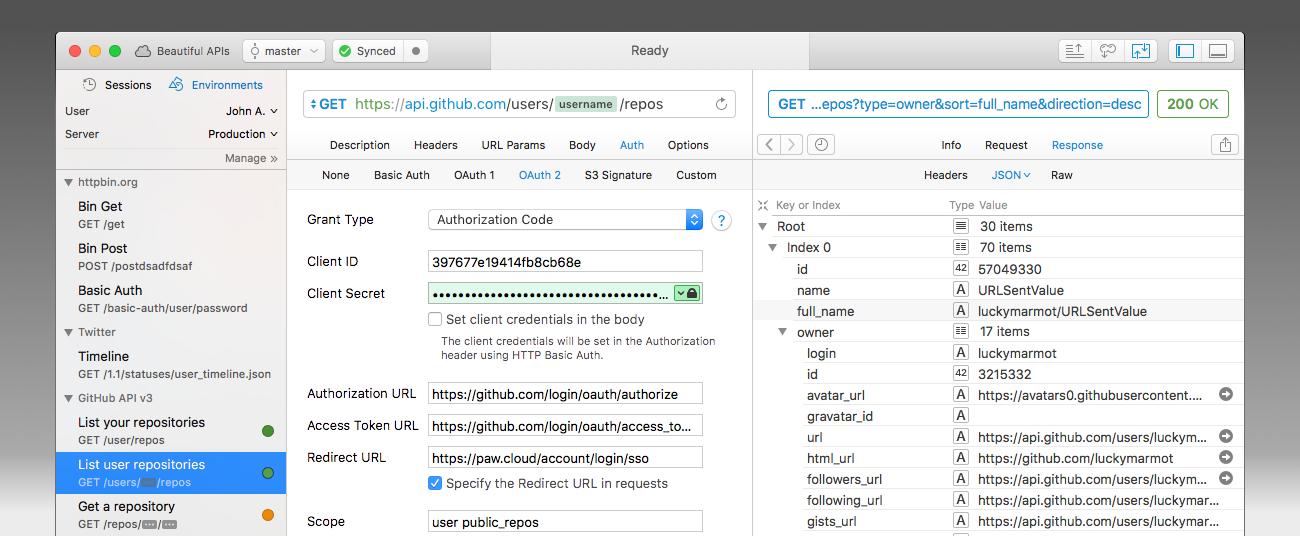The height and width of the screenshot is (536, 1300).
Task: Toggle the bottom panel visibility button
Action: (x=1217, y=51)
